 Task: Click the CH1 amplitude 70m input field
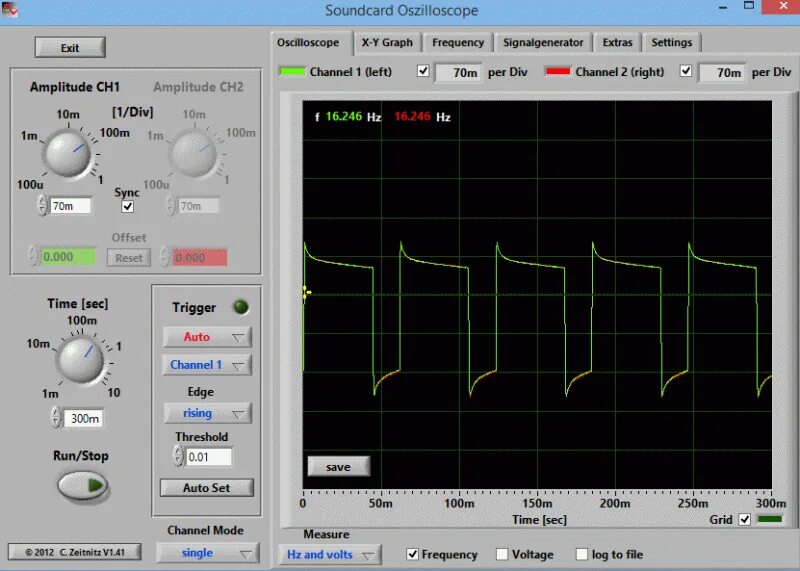click(x=70, y=206)
